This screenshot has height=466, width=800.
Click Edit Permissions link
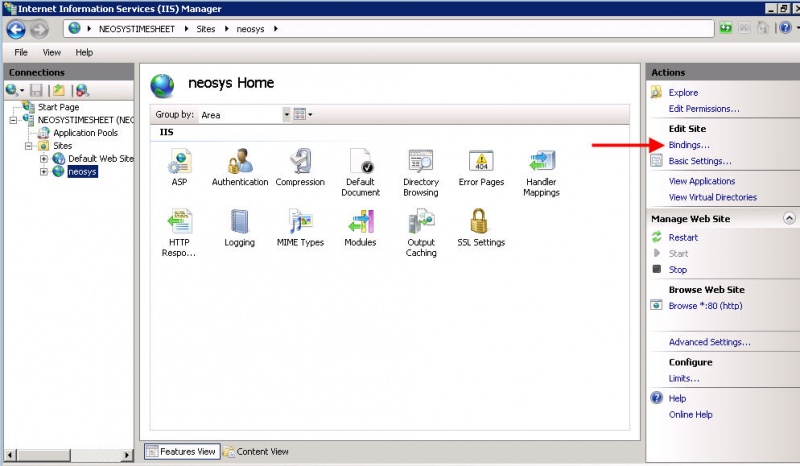pos(704,109)
